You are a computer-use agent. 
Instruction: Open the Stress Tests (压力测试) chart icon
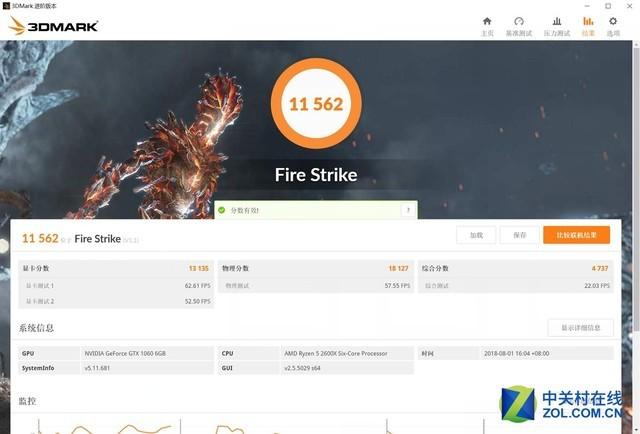click(557, 21)
